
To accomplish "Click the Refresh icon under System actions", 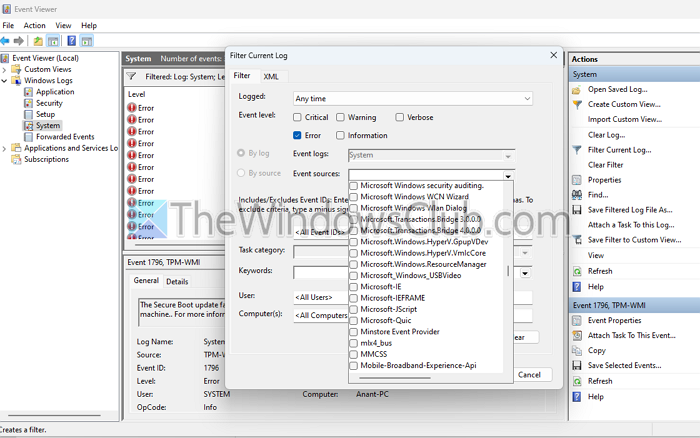I will 577,271.
